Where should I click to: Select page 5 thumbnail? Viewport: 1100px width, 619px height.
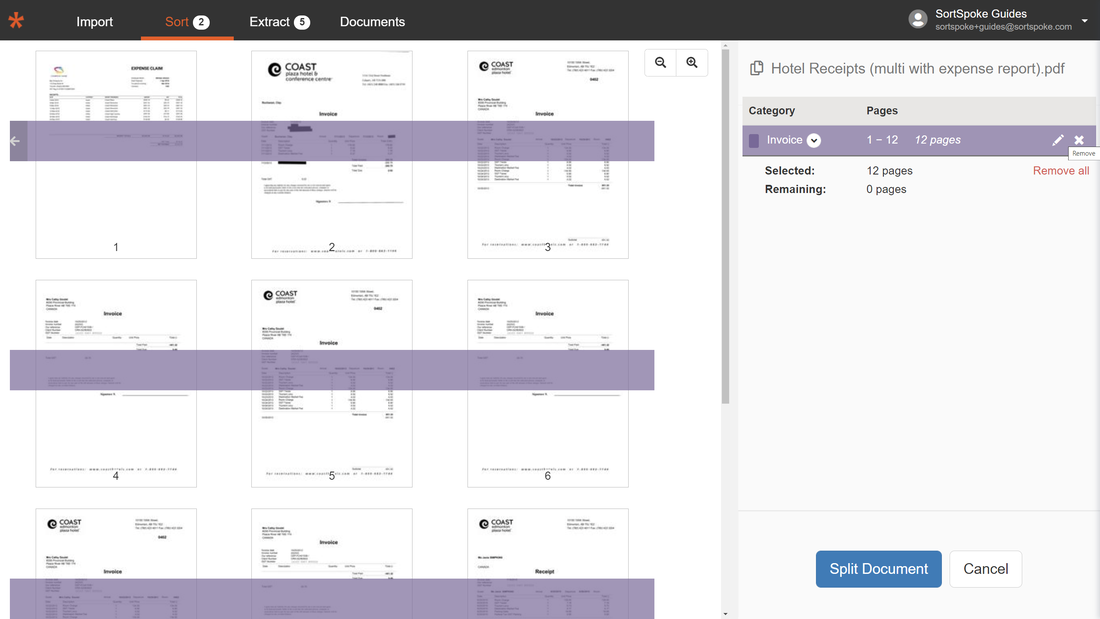332,383
